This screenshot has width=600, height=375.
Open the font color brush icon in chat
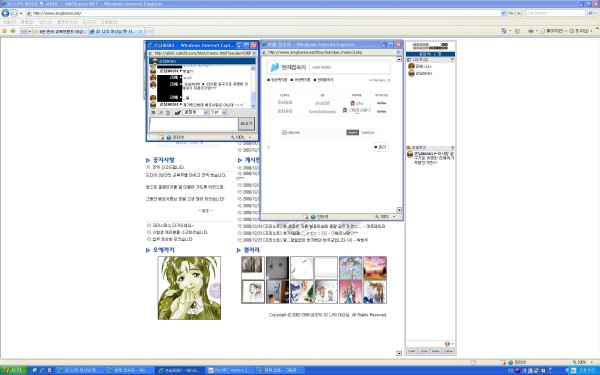(x=178, y=112)
